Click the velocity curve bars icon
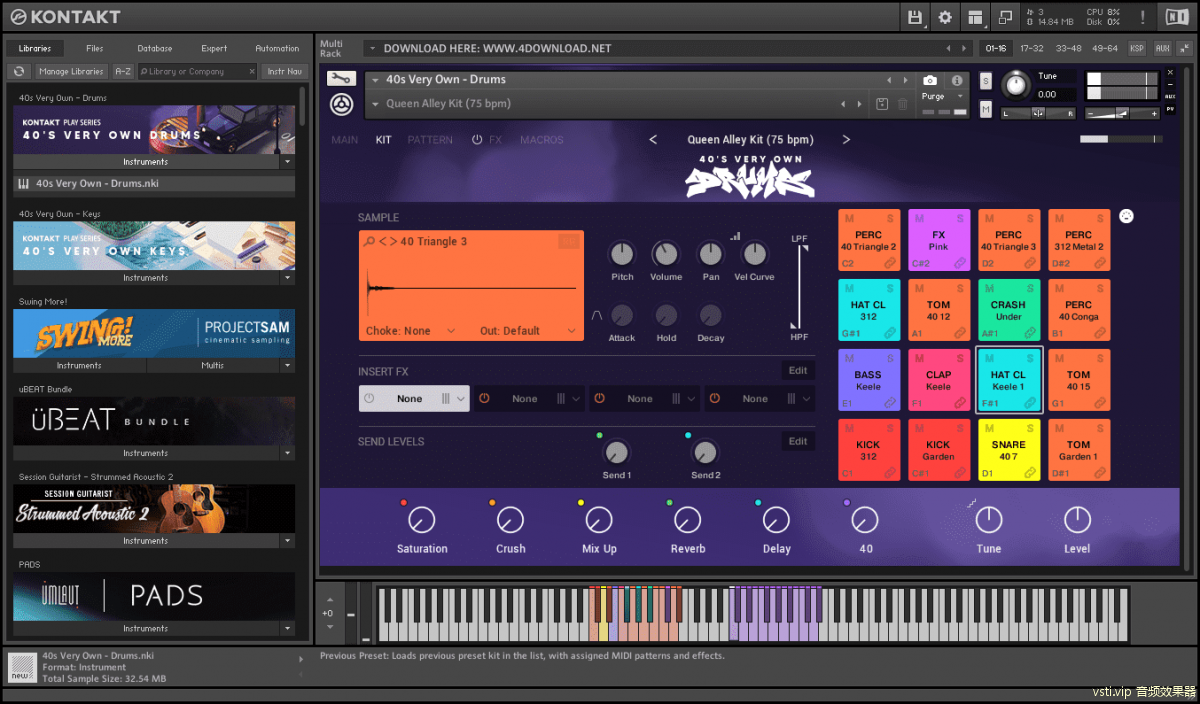 [x=736, y=236]
